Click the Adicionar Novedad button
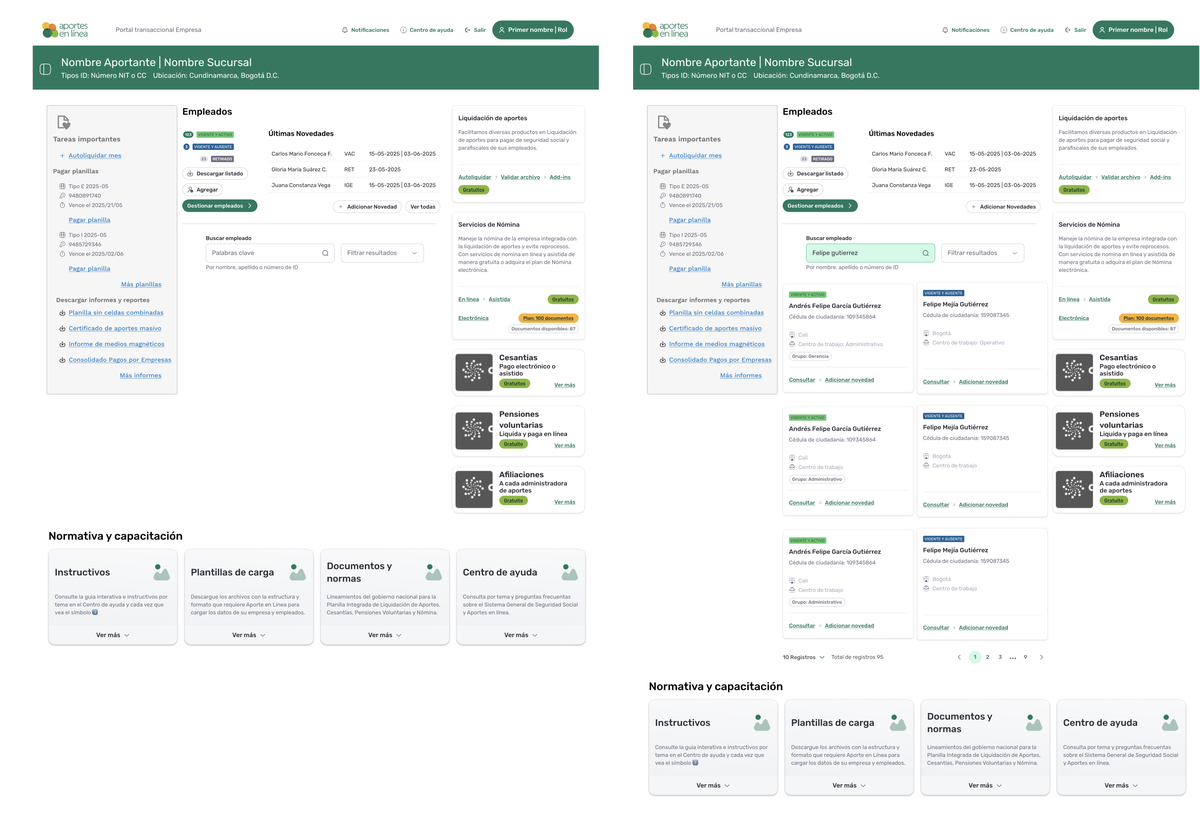Screen dimensions: 1200x813 point(367,207)
